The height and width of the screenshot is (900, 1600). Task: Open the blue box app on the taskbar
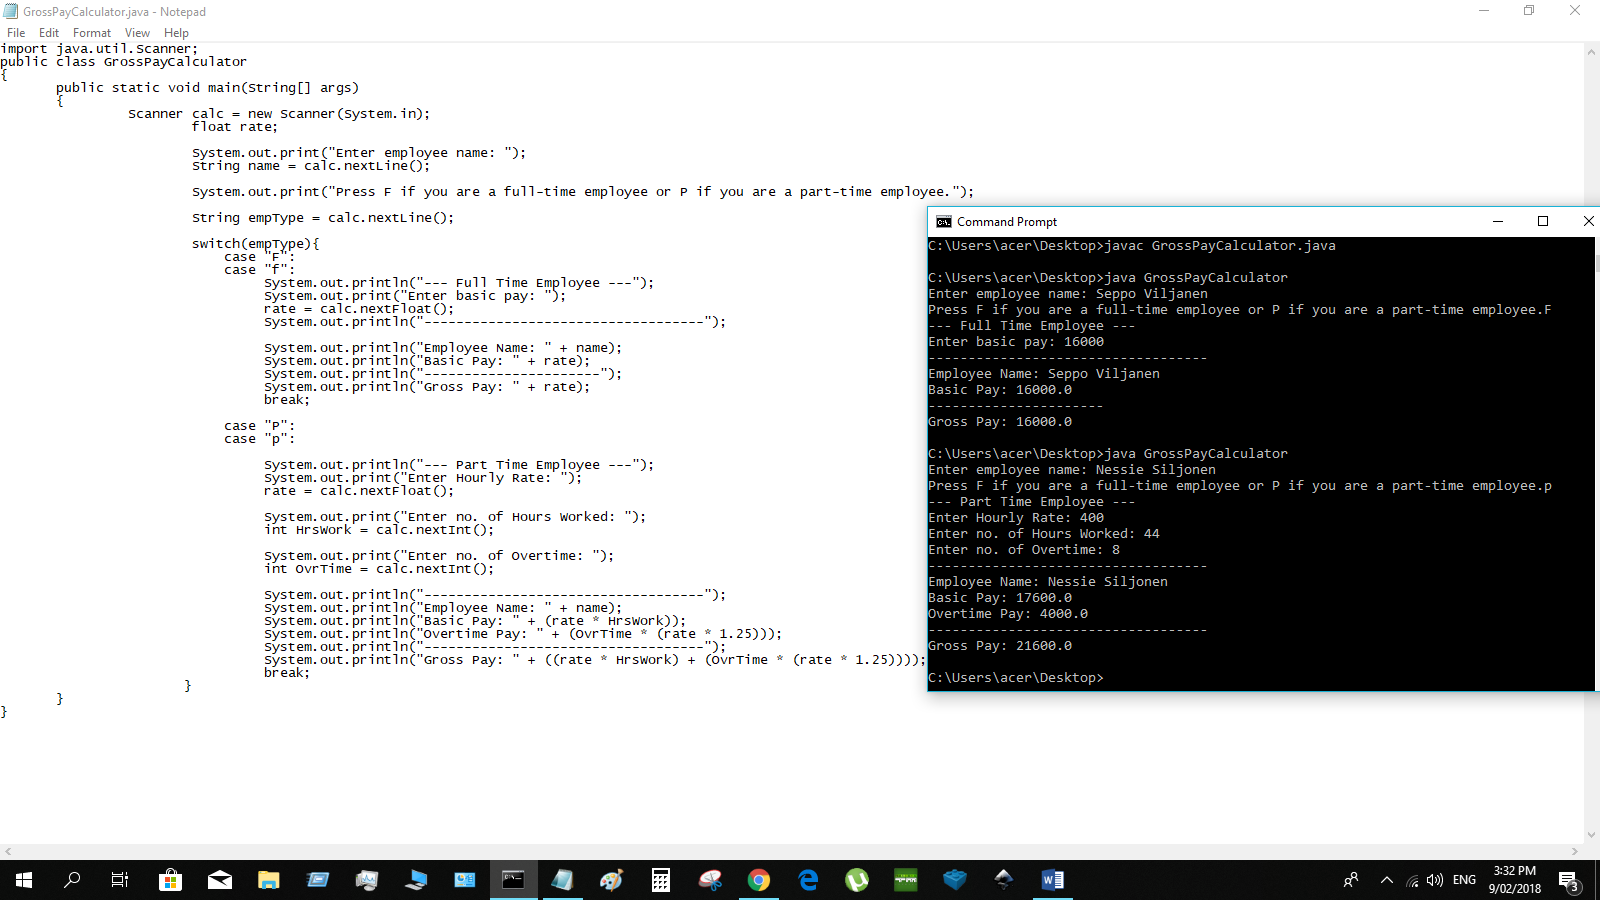955,880
